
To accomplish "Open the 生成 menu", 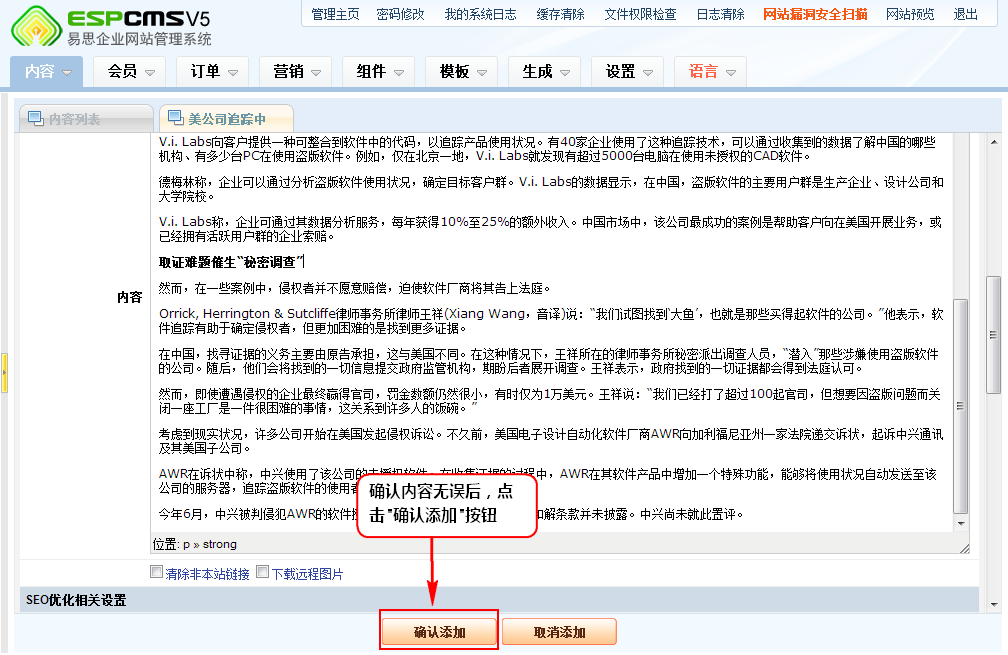I will coord(544,71).
